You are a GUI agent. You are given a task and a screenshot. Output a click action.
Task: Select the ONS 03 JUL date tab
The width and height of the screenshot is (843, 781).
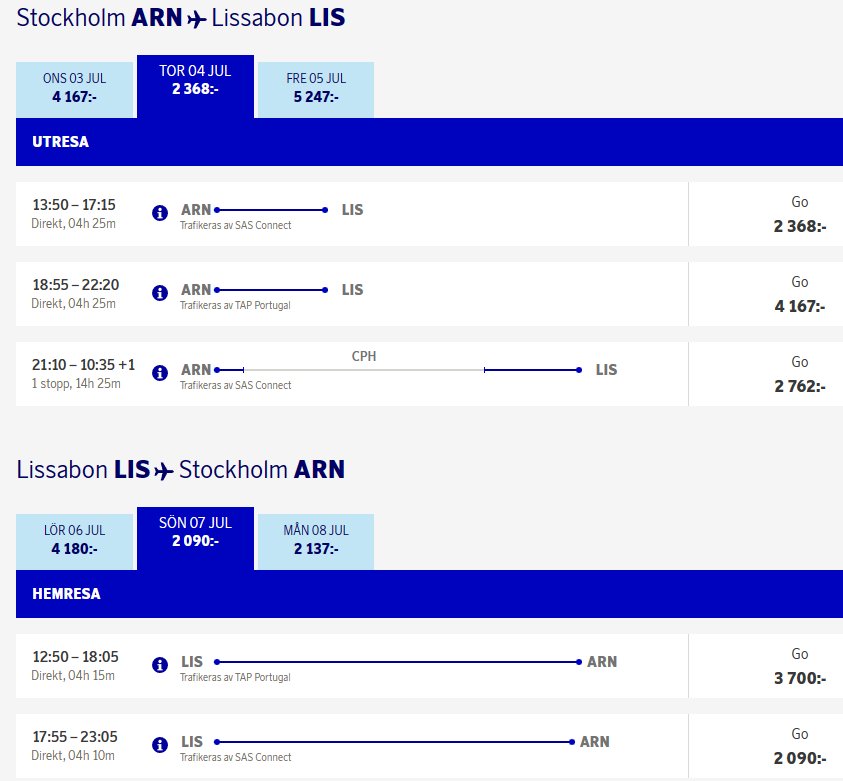[74, 88]
